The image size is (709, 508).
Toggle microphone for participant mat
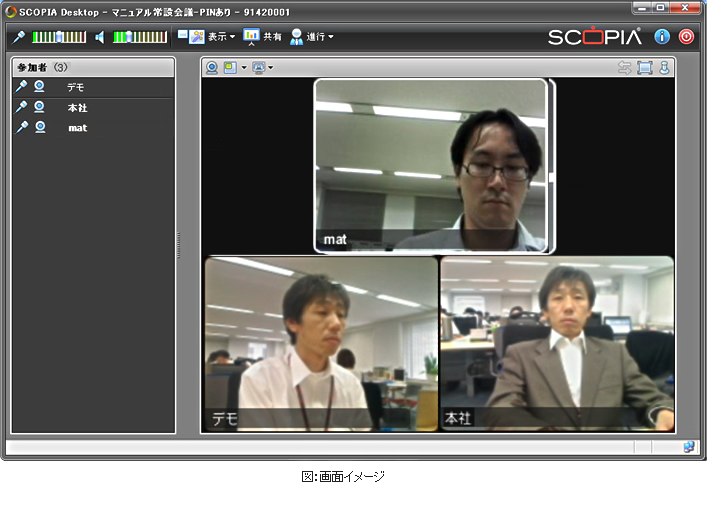(x=21, y=127)
